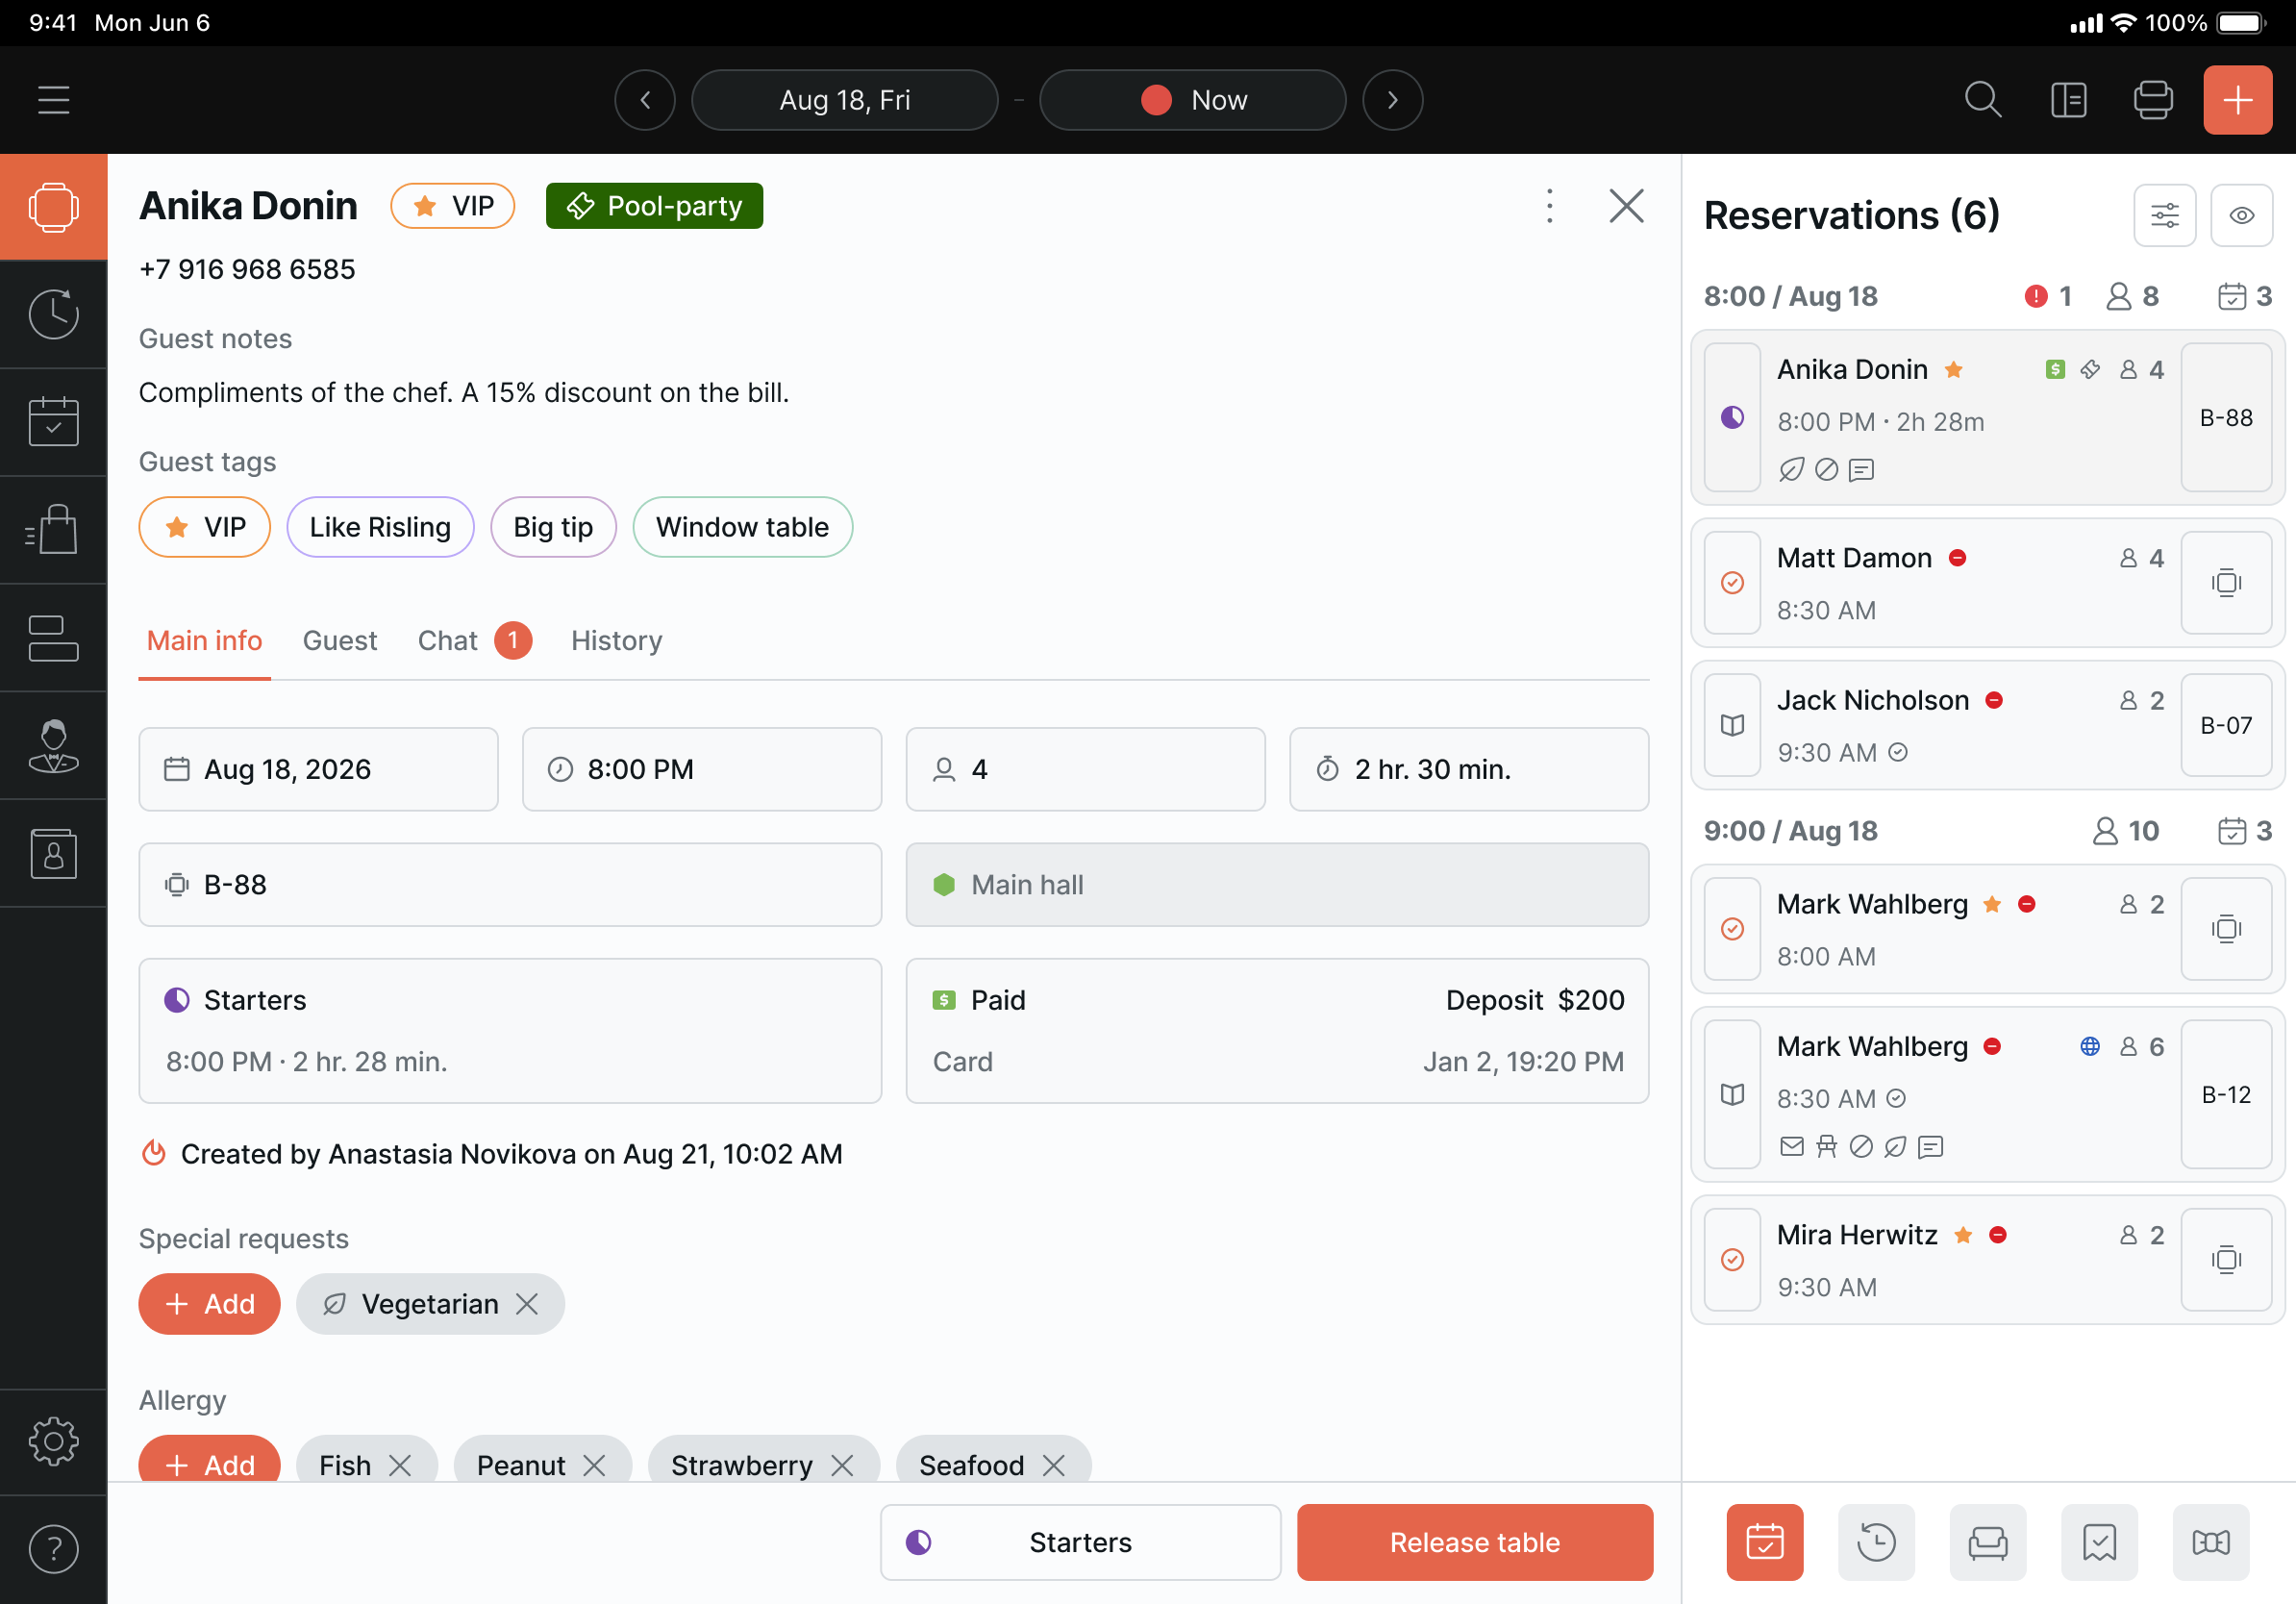
Task: Toggle Anika Donin card status indicator
Action: tap(1732, 417)
